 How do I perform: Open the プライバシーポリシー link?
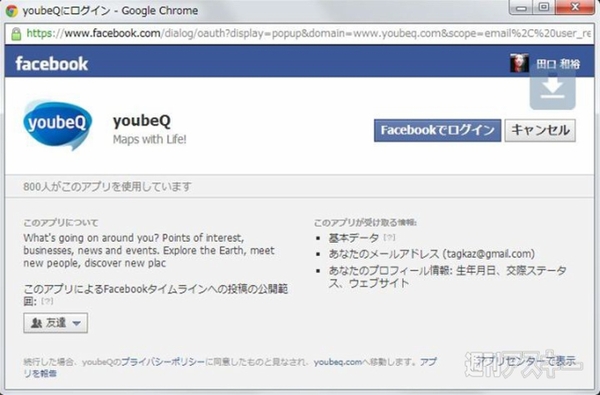[163, 362]
